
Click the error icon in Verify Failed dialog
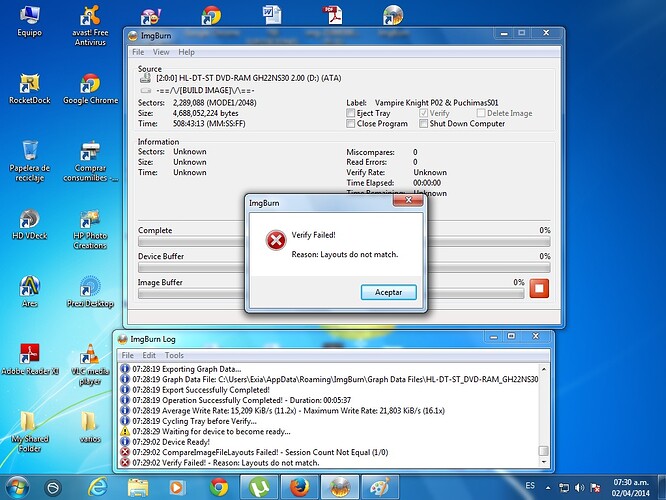(273, 240)
